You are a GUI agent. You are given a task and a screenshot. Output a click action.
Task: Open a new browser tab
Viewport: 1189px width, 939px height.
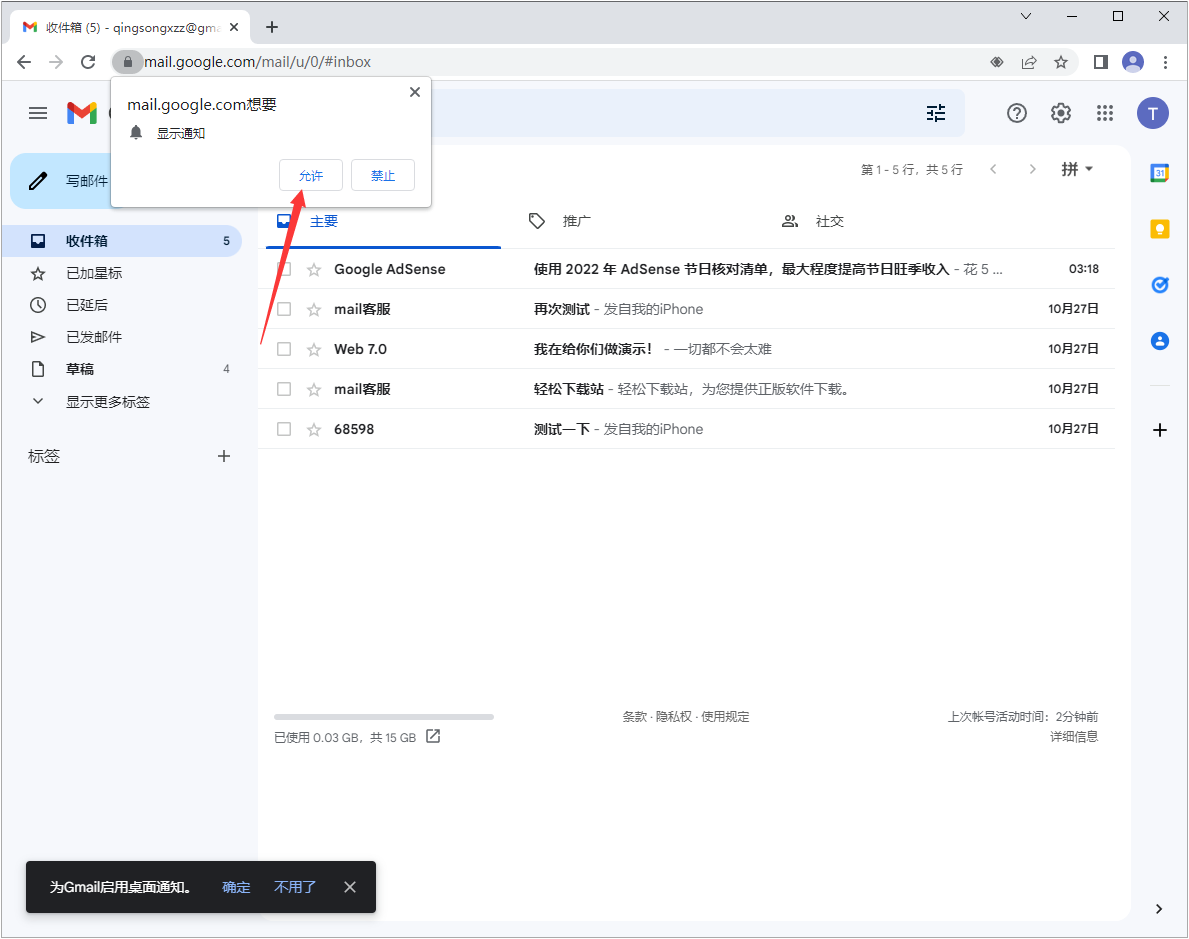[x=271, y=27]
